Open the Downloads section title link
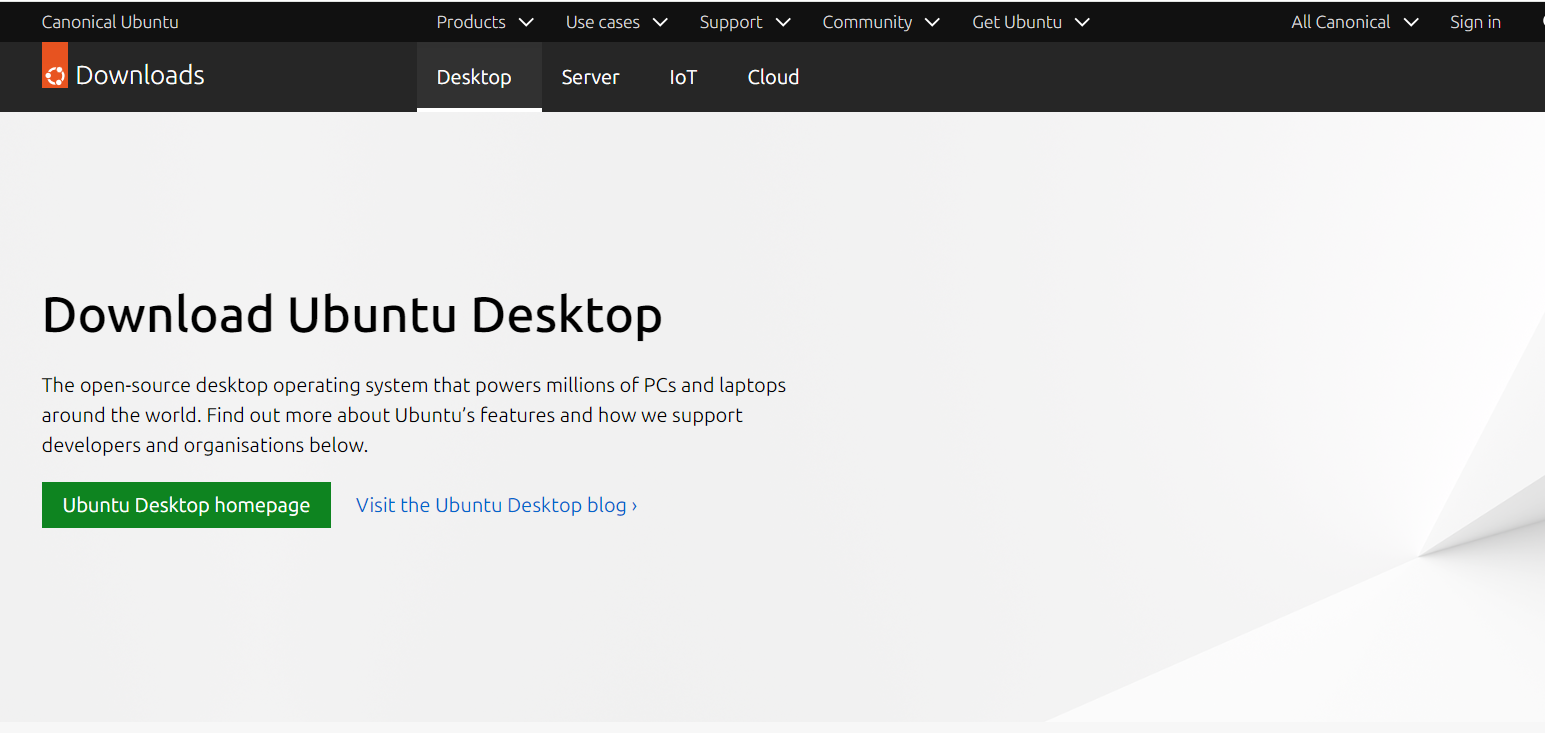This screenshot has height=733, width=1545. point(140,75)
